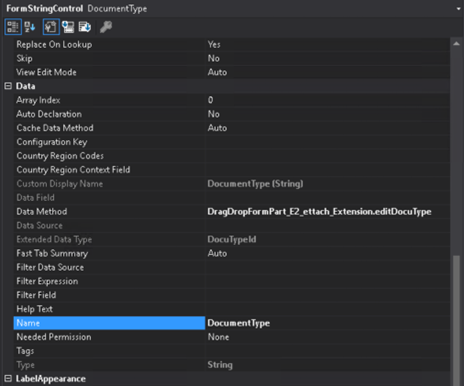Image resolution: width=464 pixels, height=386 pixels.
Task: Collapse the Data category
Action: click(x=8, y=86)
